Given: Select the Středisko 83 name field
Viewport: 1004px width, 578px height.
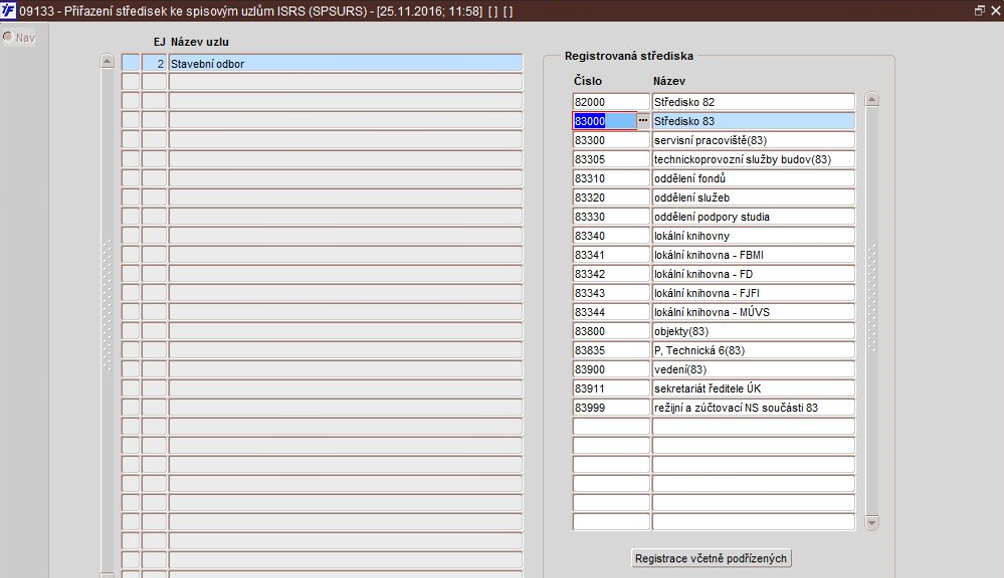Looking at the screenshot, I should click(753, 121).
